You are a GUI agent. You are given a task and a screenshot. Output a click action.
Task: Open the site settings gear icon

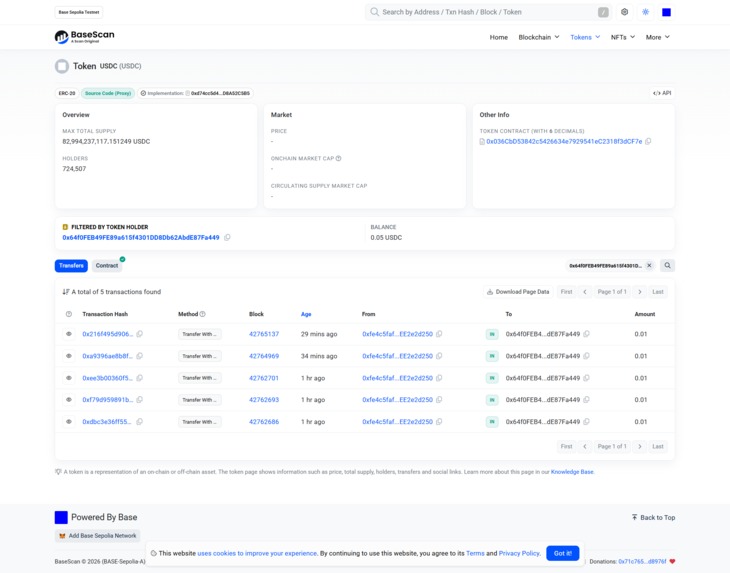(x=624, y=12)
